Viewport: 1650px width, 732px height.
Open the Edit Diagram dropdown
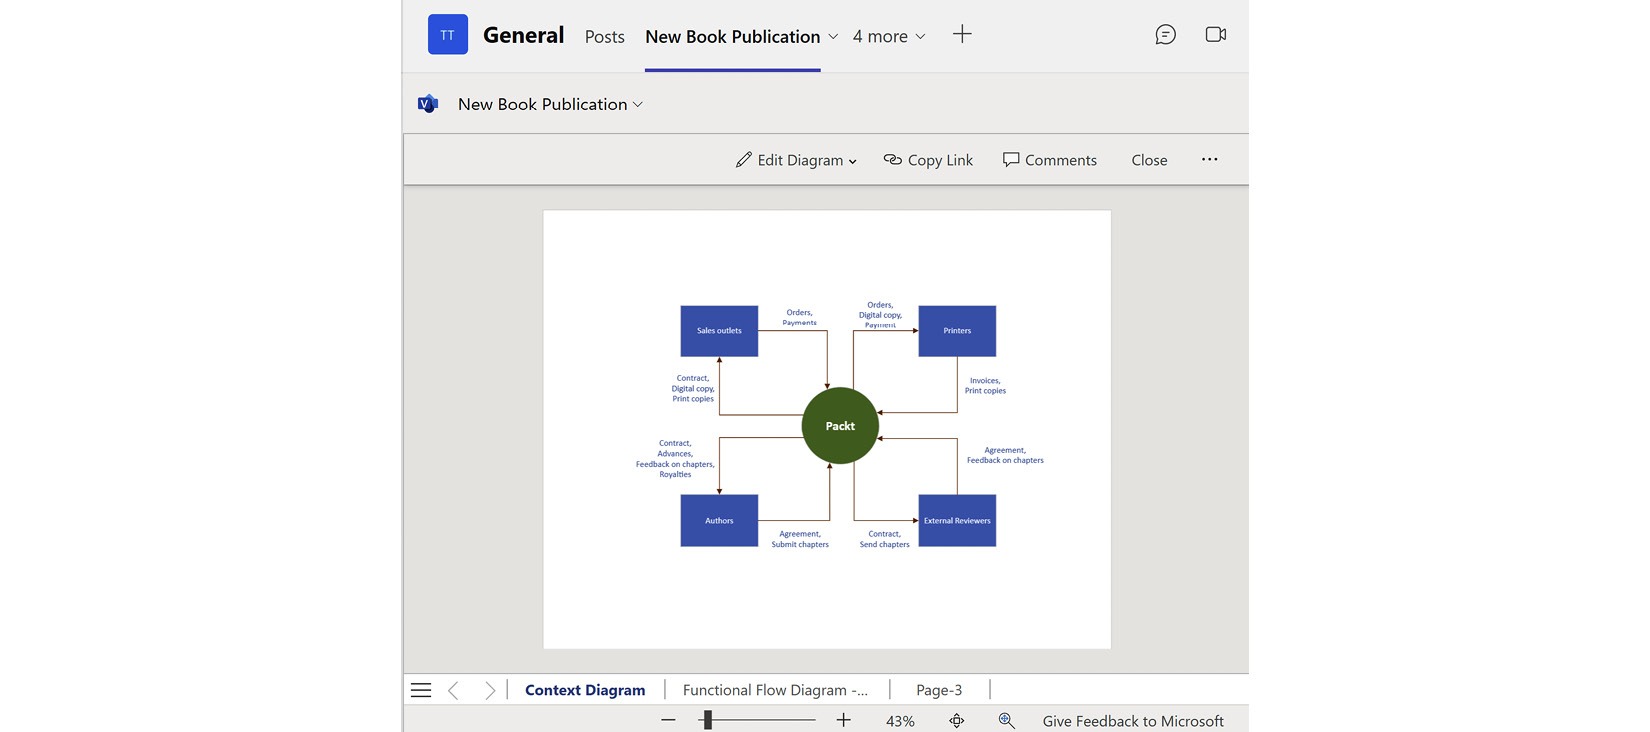tap(797, 160)
